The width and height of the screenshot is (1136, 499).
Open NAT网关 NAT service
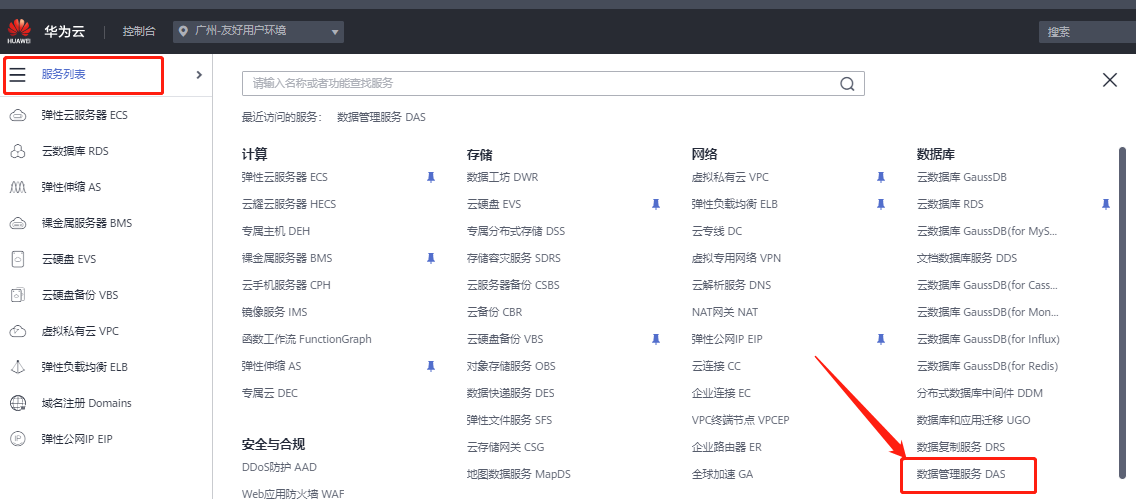click(x=725, y=312)
